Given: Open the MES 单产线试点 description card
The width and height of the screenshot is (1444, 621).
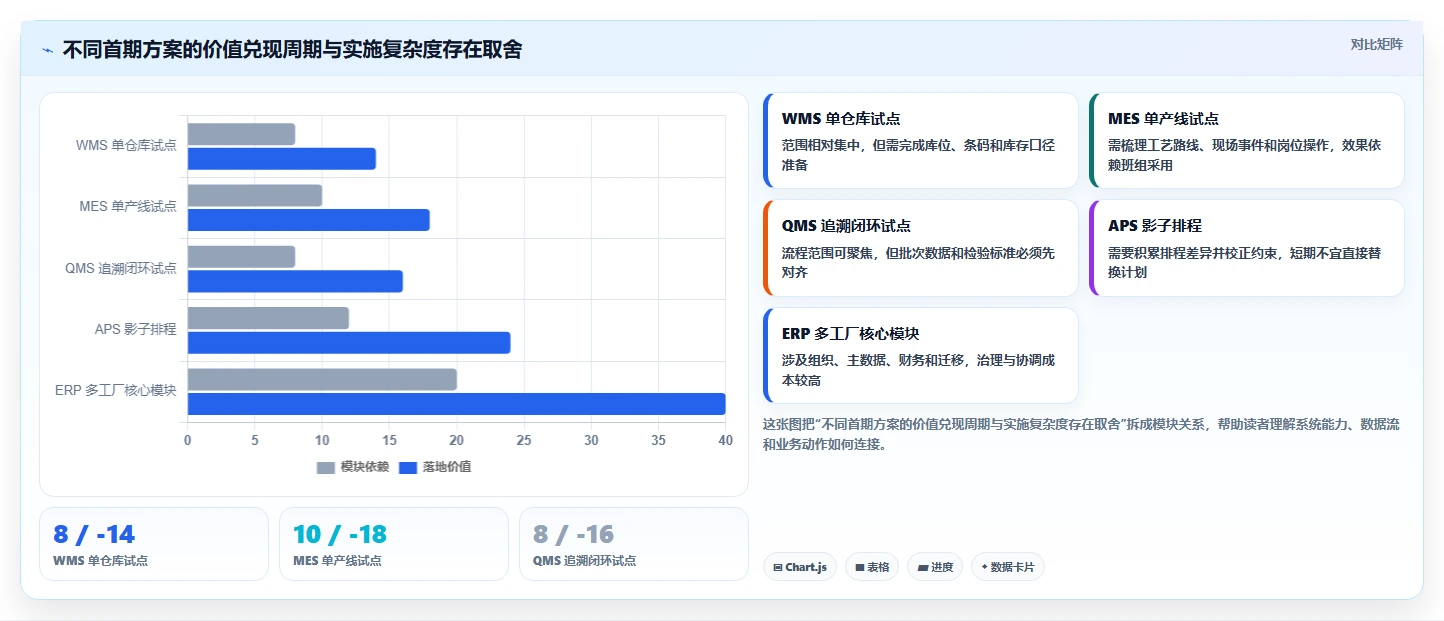Looking at the screenshot, I should (x=1246, y=141).
